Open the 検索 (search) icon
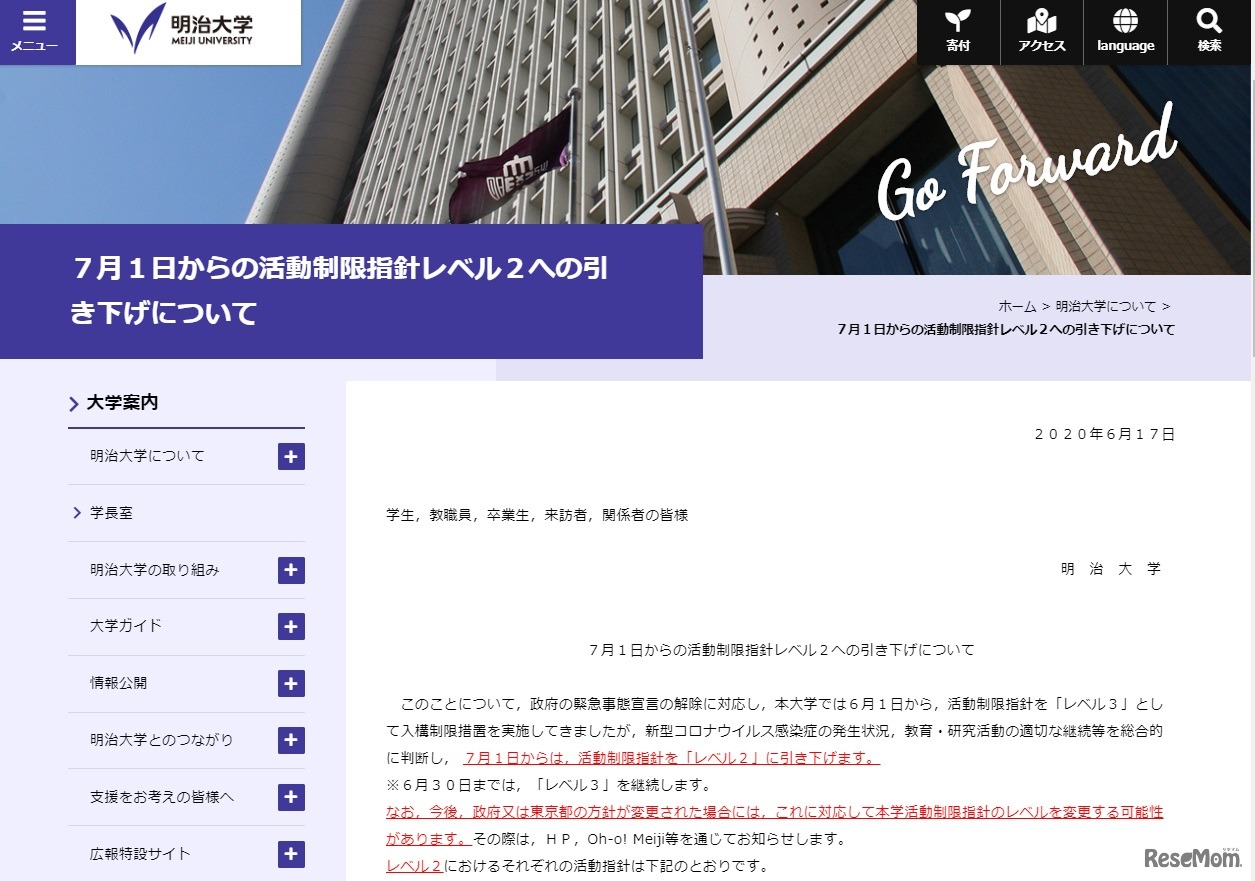 [x=1208, y=30]
